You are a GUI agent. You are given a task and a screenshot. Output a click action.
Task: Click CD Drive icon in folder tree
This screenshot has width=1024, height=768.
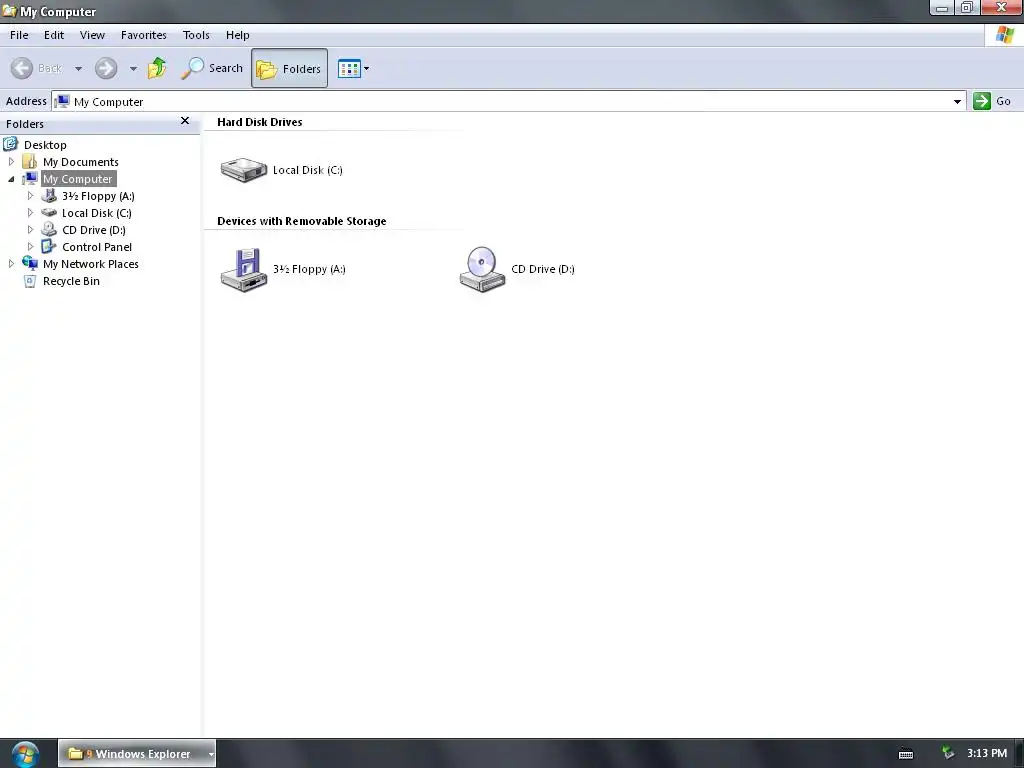49,229
